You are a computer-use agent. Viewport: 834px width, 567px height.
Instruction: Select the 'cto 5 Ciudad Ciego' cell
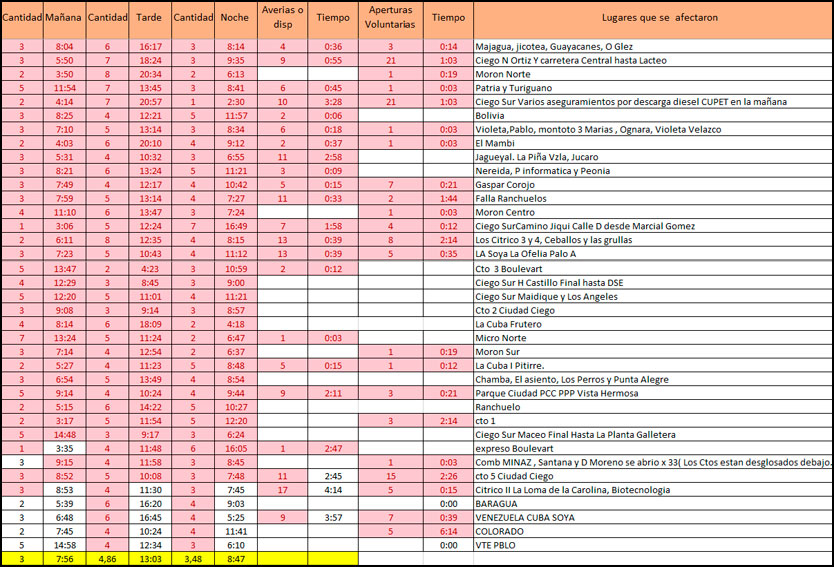[x=653, y=476]
